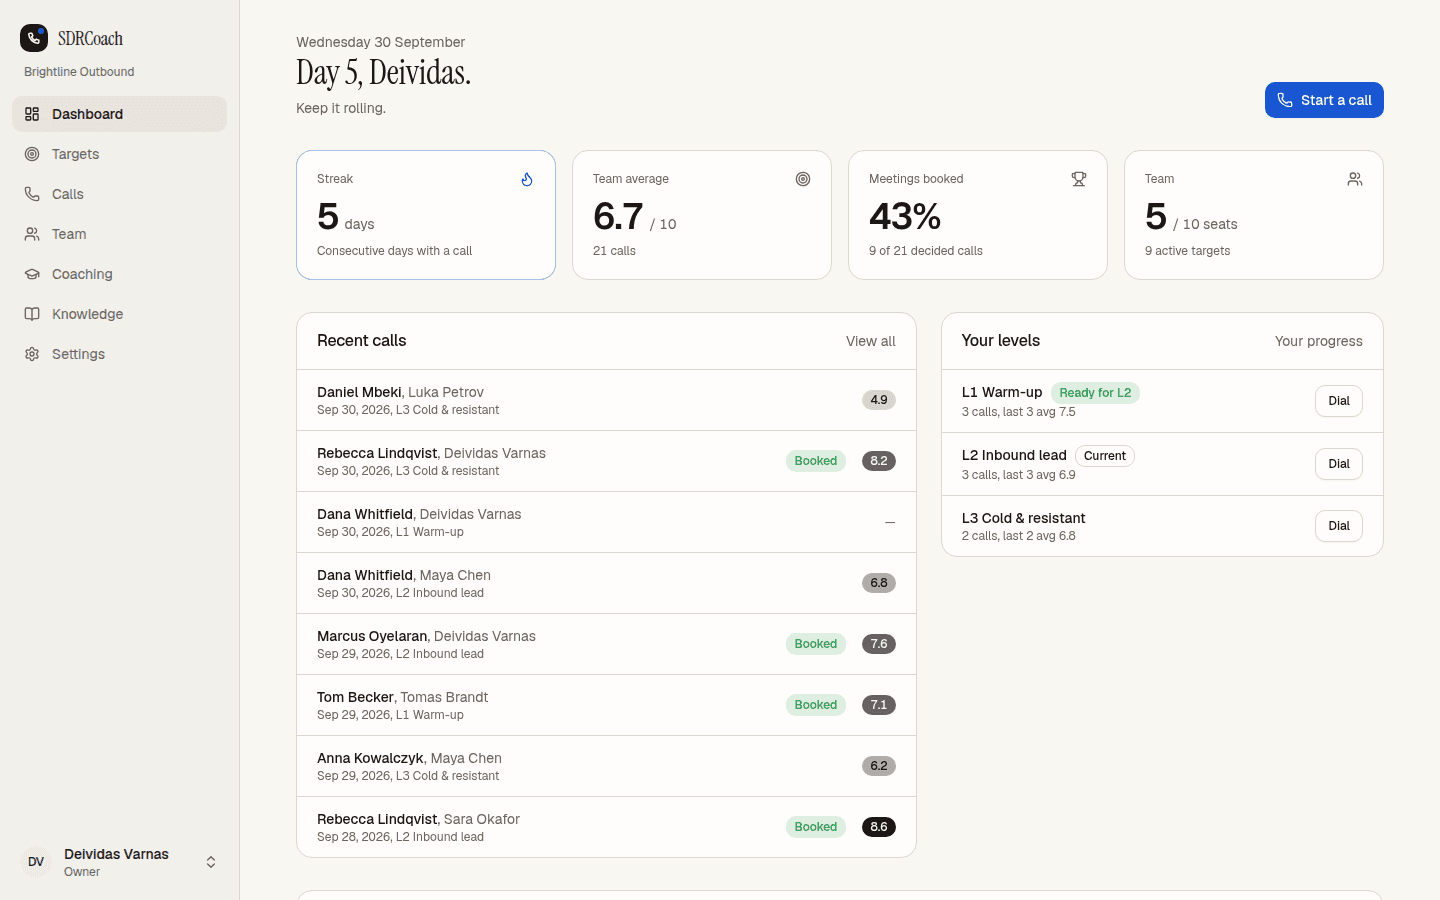Click Booked tag on Marcus Oyelaran row
1440x900 pixels.
coord(816,644)
